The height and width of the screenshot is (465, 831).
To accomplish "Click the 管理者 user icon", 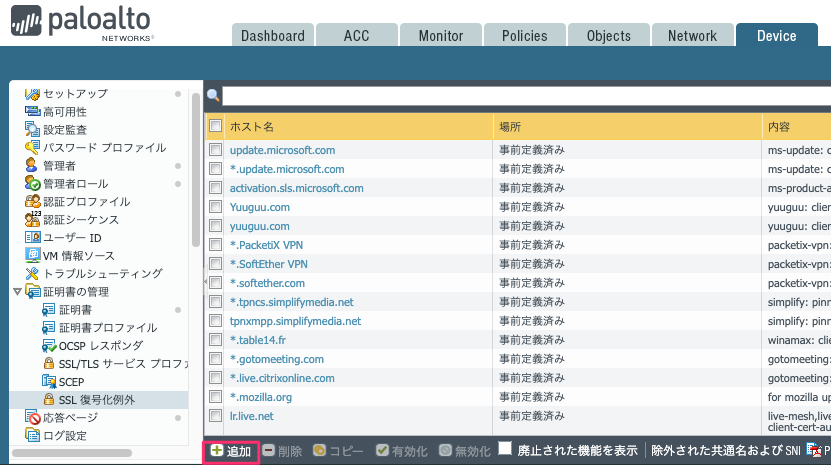I will tap(32, 165).
